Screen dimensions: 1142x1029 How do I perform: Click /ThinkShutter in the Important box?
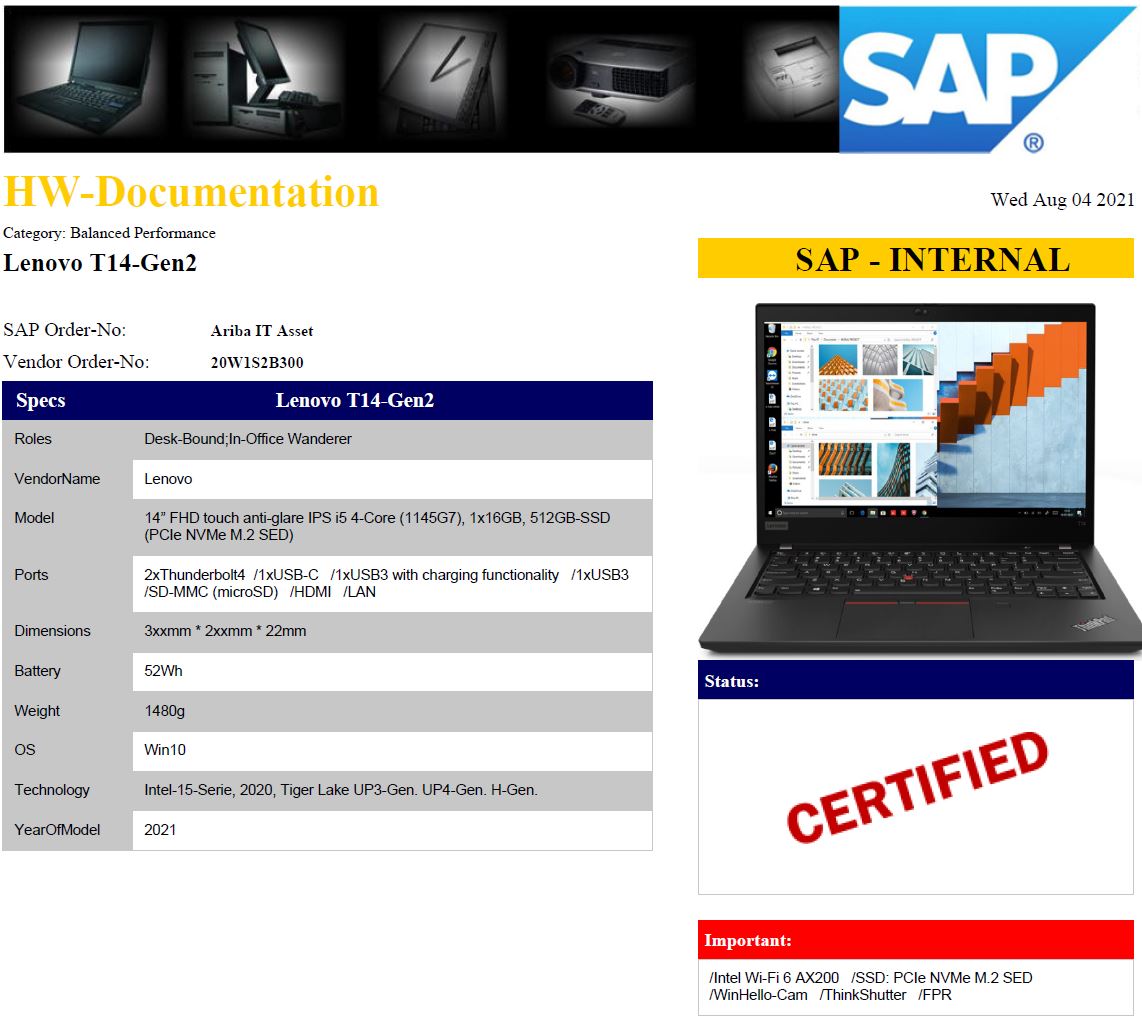point(863,996)
